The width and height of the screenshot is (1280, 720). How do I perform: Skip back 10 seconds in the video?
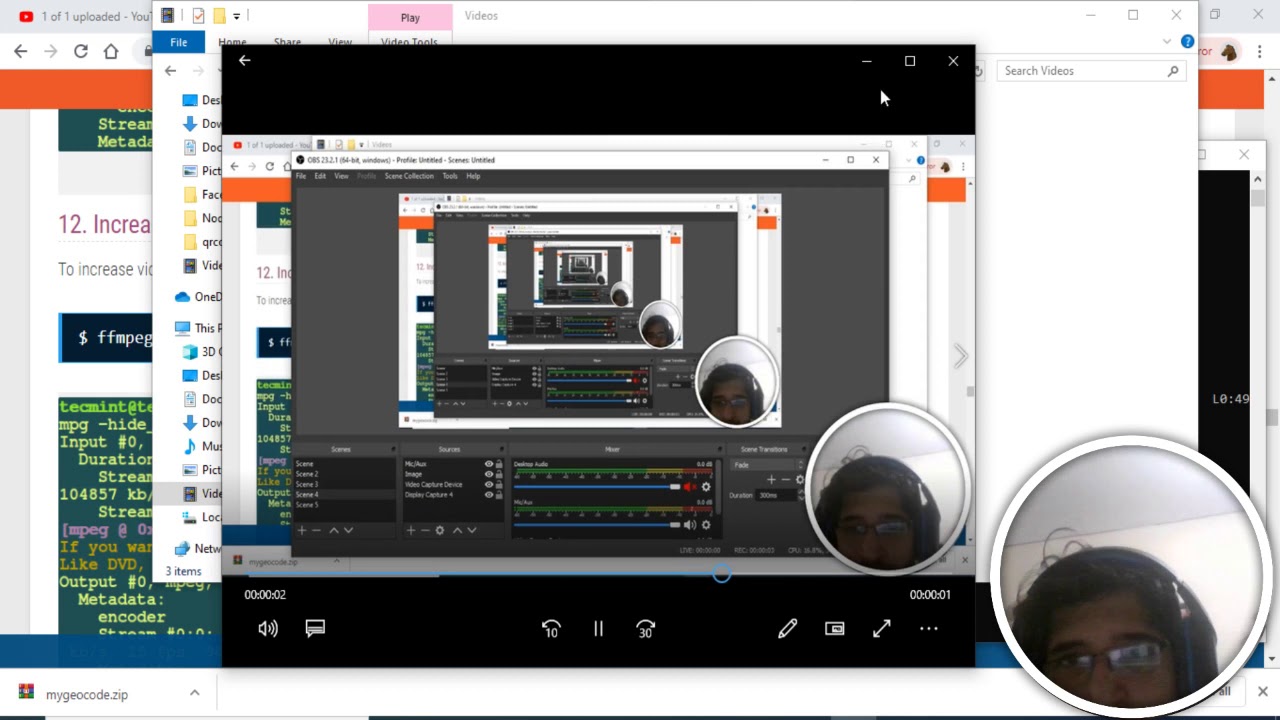(551, 628)
